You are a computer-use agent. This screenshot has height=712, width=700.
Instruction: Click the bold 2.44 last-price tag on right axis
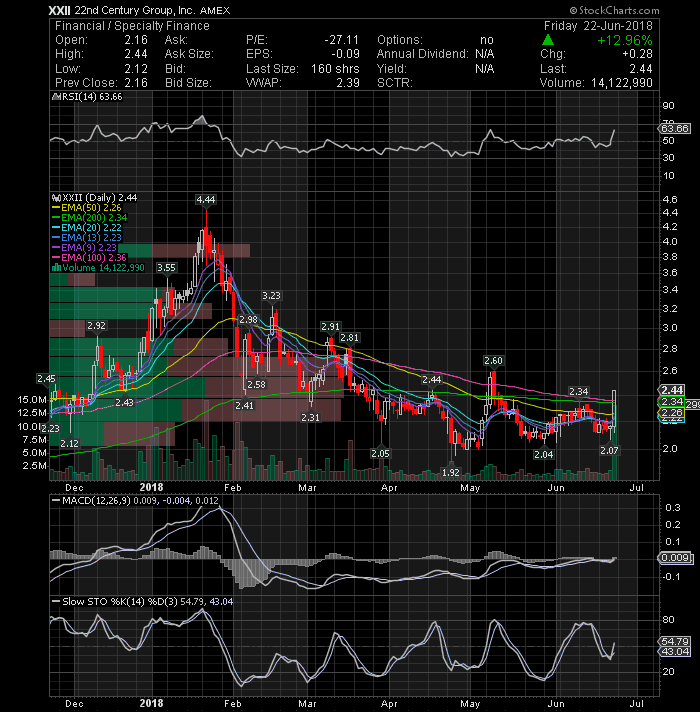[672, 390]
